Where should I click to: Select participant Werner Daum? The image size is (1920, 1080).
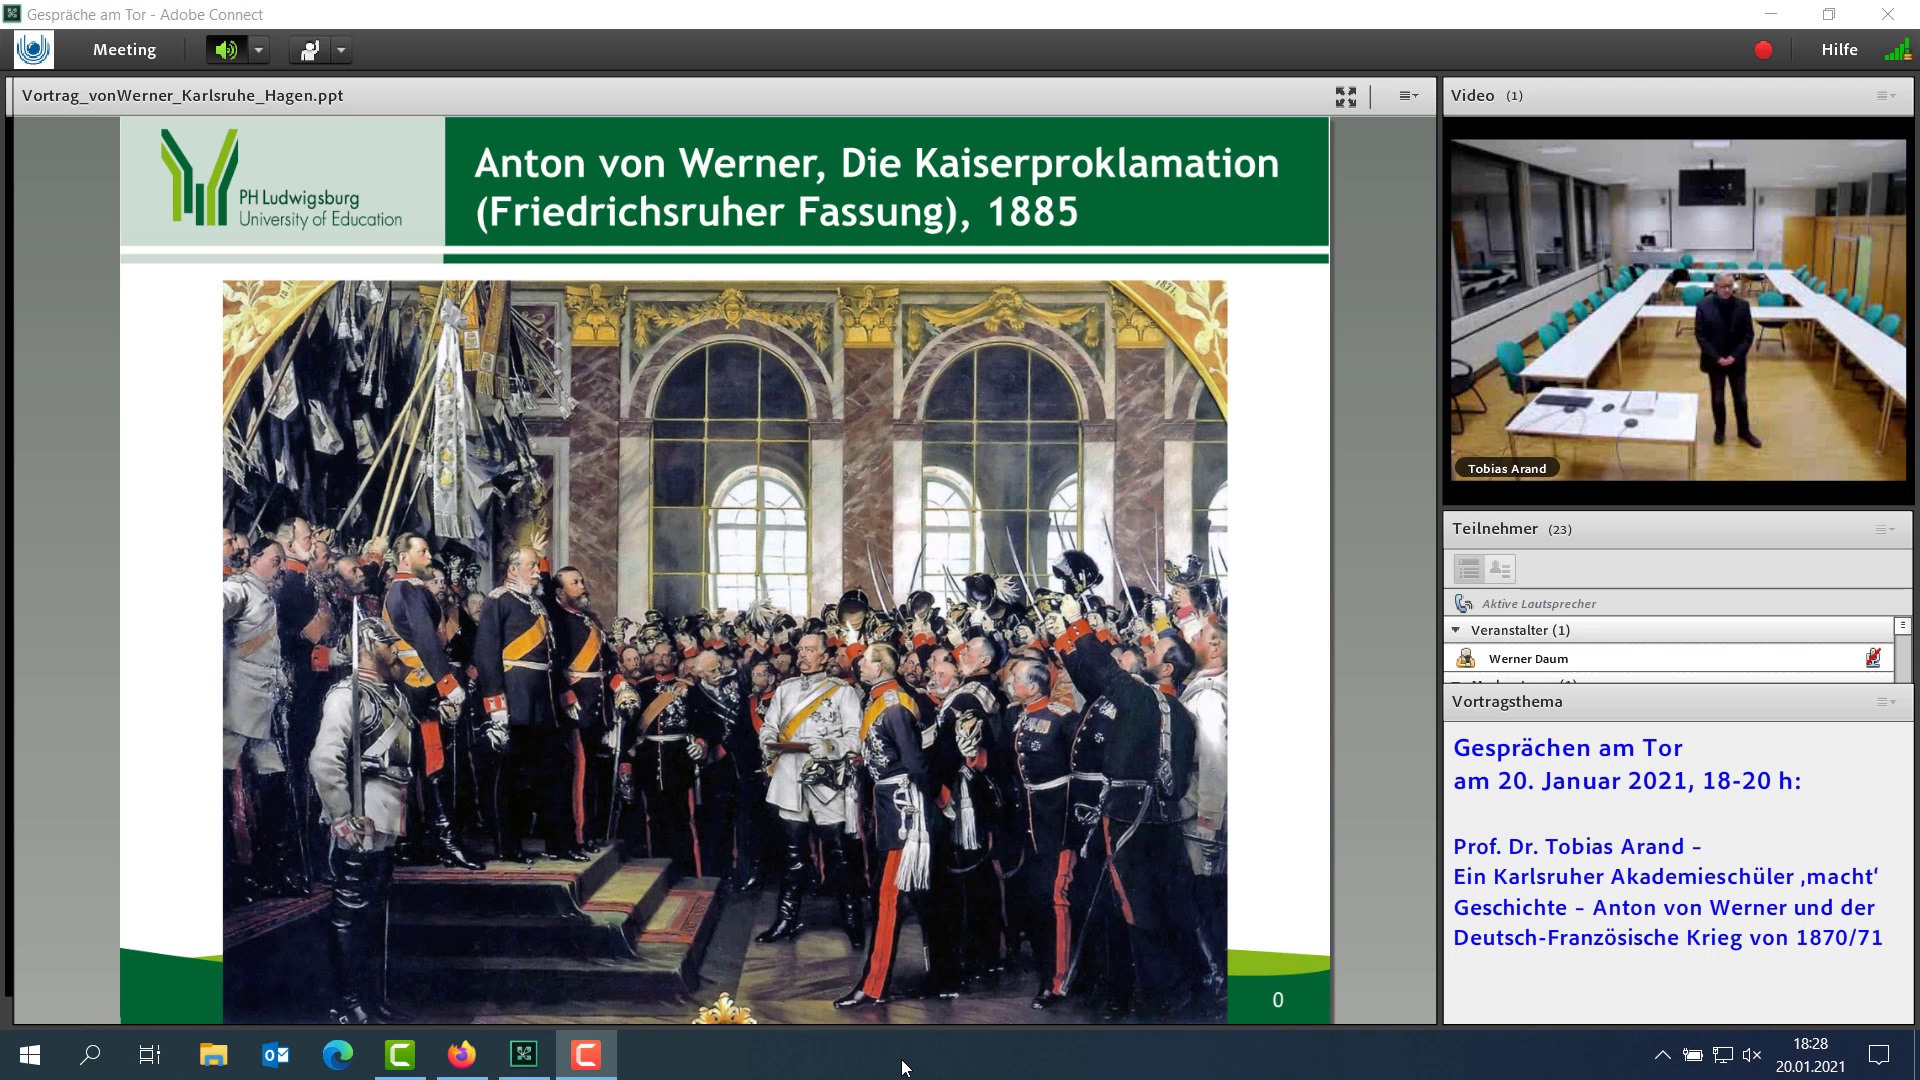pos(1668,658)
